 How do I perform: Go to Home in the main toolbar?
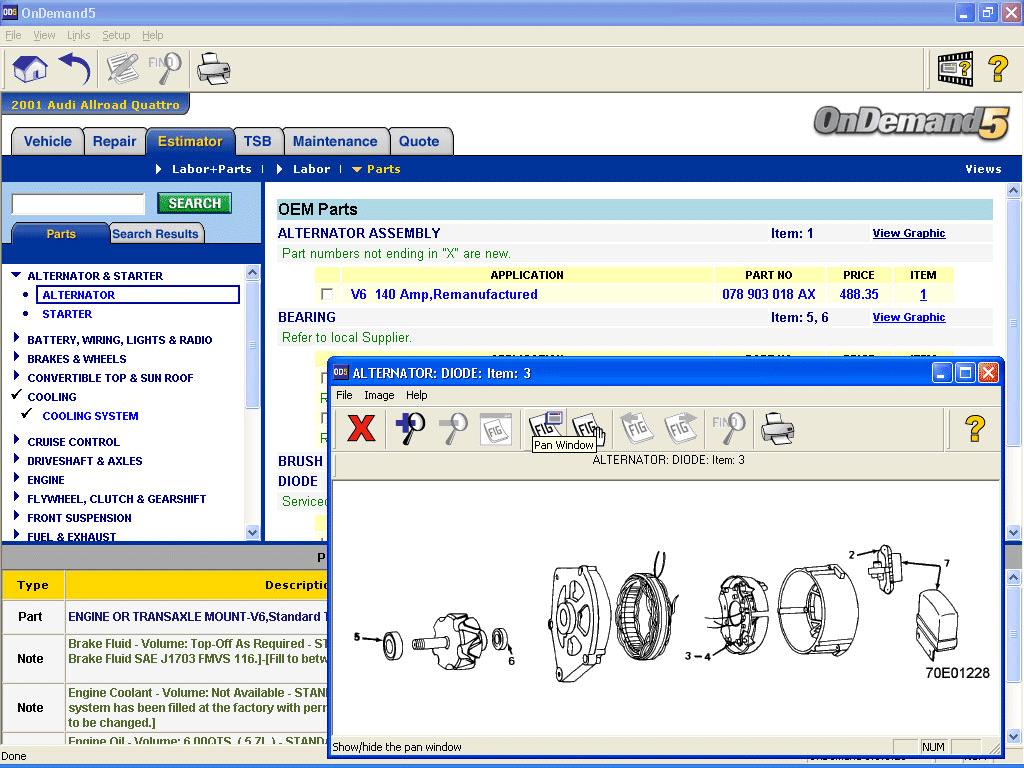(x=30, y=69)
